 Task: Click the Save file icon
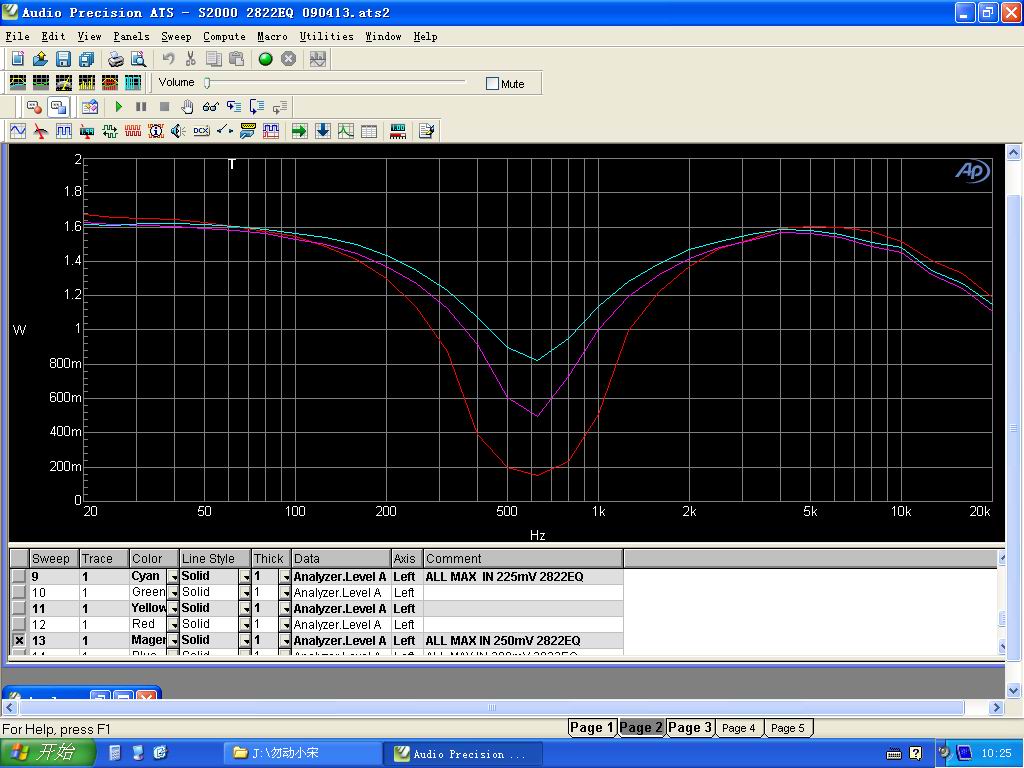click(x=63, y=60)
